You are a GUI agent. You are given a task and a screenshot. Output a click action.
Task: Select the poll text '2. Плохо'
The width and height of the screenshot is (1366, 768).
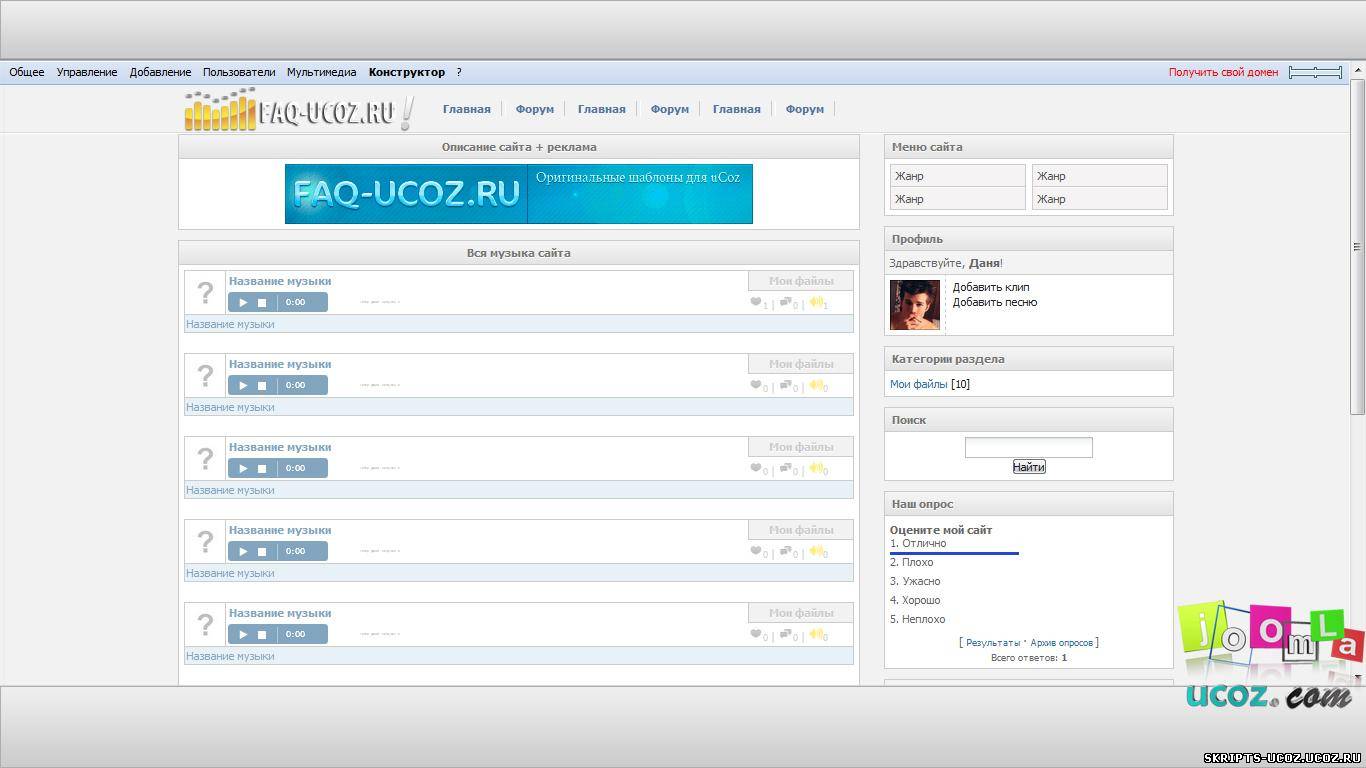912,562
